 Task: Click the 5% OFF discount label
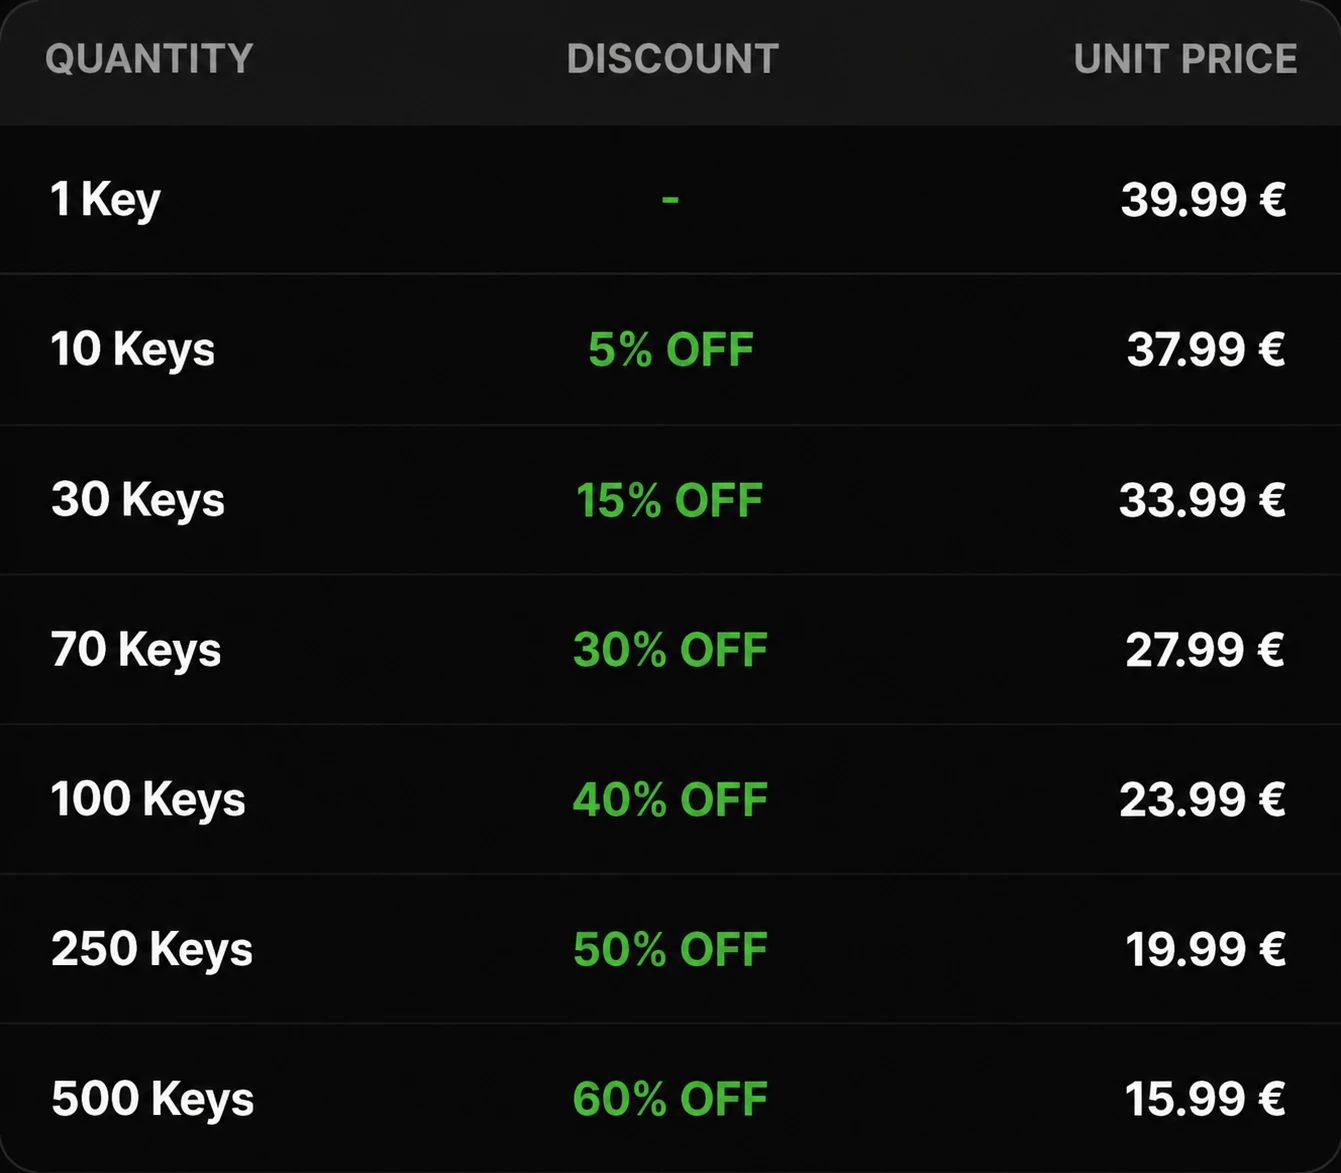pyautogui.click(x=671, y=350)
